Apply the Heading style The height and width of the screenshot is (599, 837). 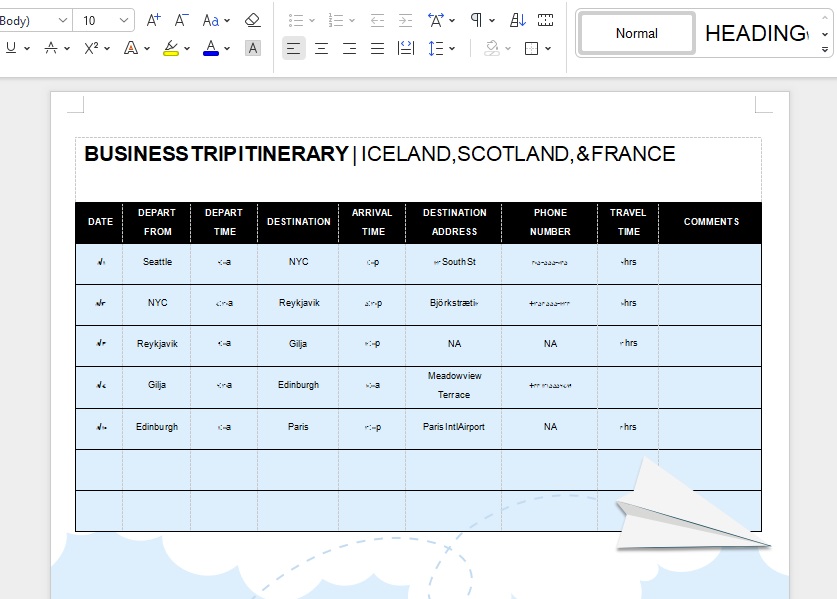(x=755, y=33)
